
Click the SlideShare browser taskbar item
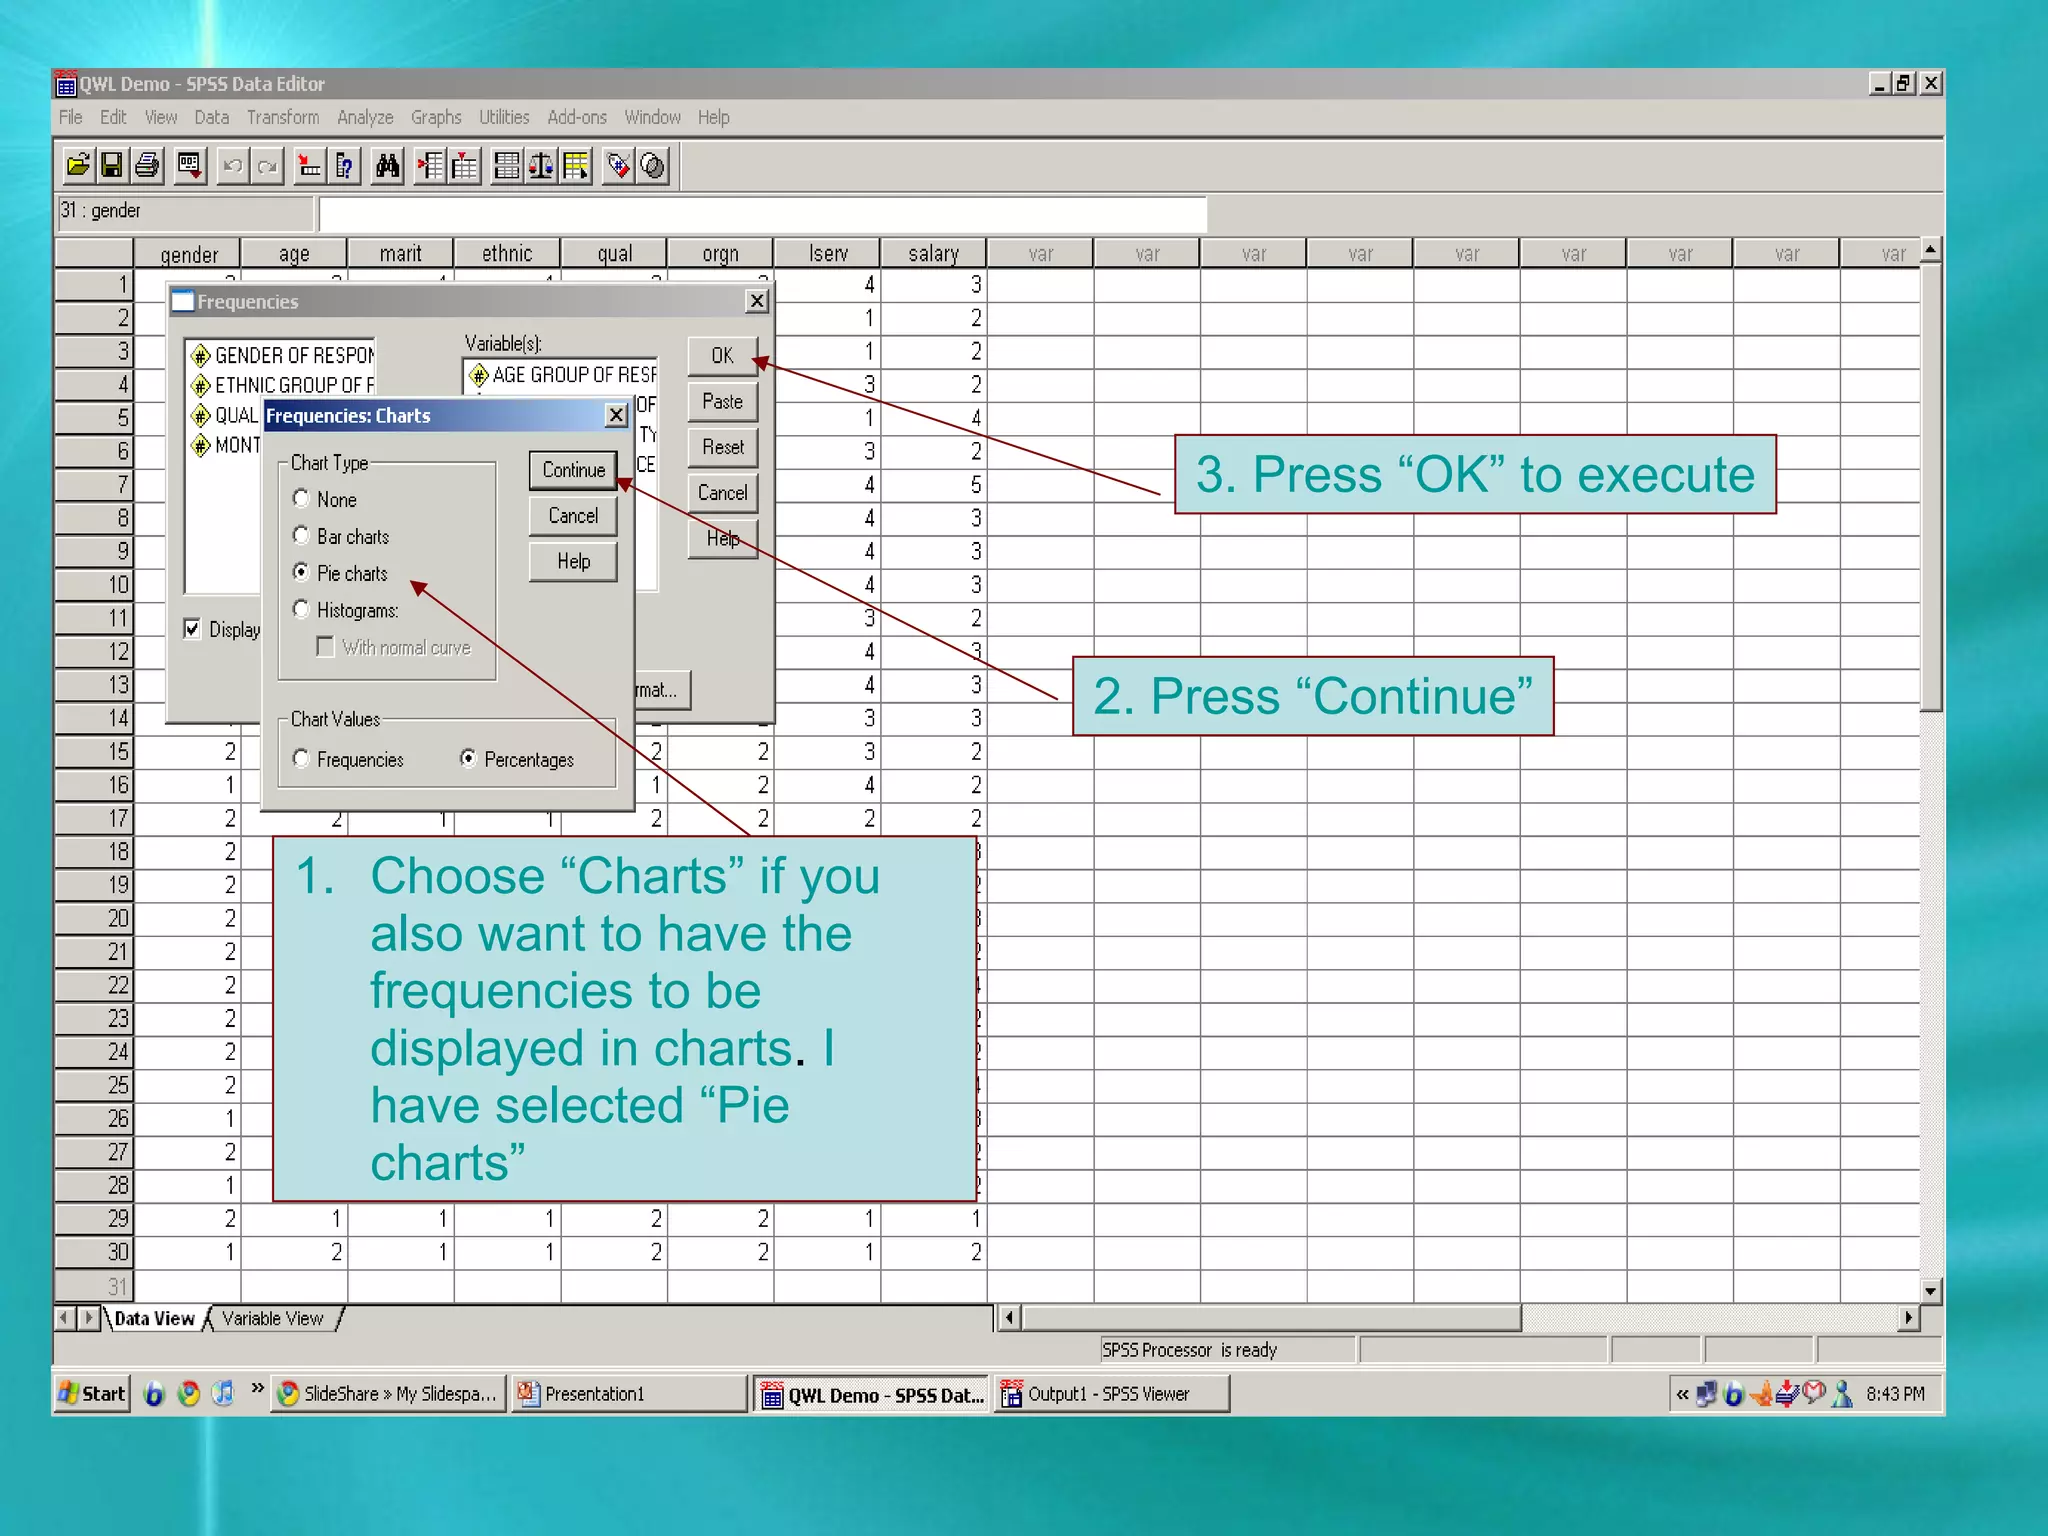[389, 1393]
